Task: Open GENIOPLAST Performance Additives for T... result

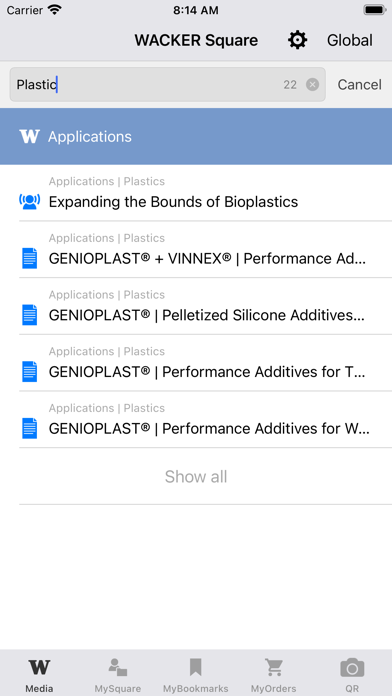Action: click(206, 363)
